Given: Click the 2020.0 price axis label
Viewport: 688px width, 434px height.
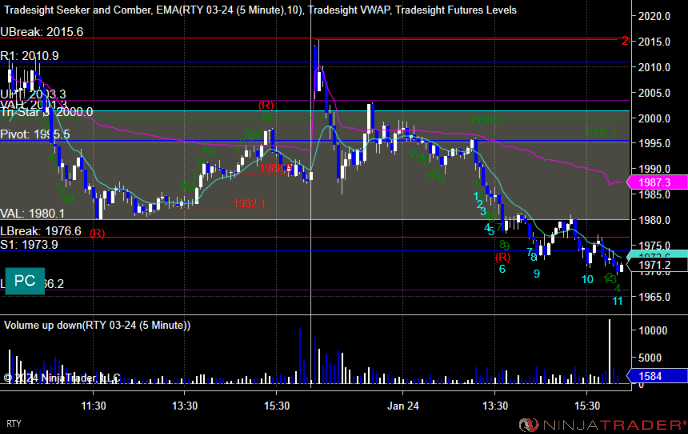Looking at the screenshot, I should [654, 16].
